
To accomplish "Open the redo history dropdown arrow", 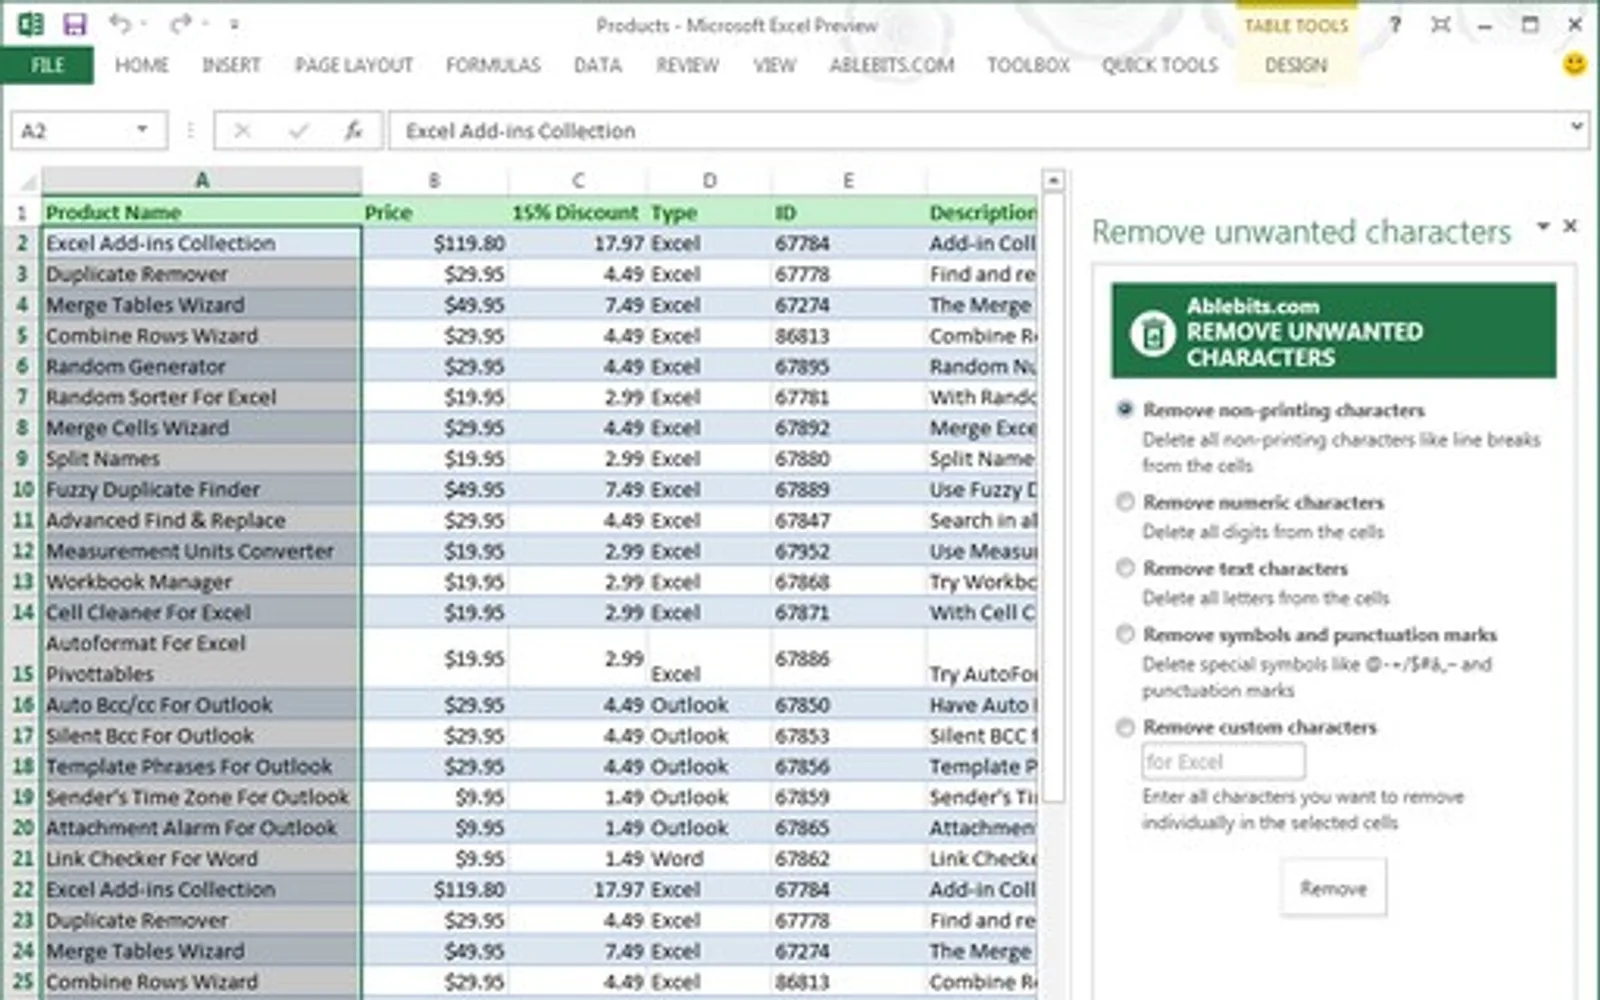I will pos(204,23).
